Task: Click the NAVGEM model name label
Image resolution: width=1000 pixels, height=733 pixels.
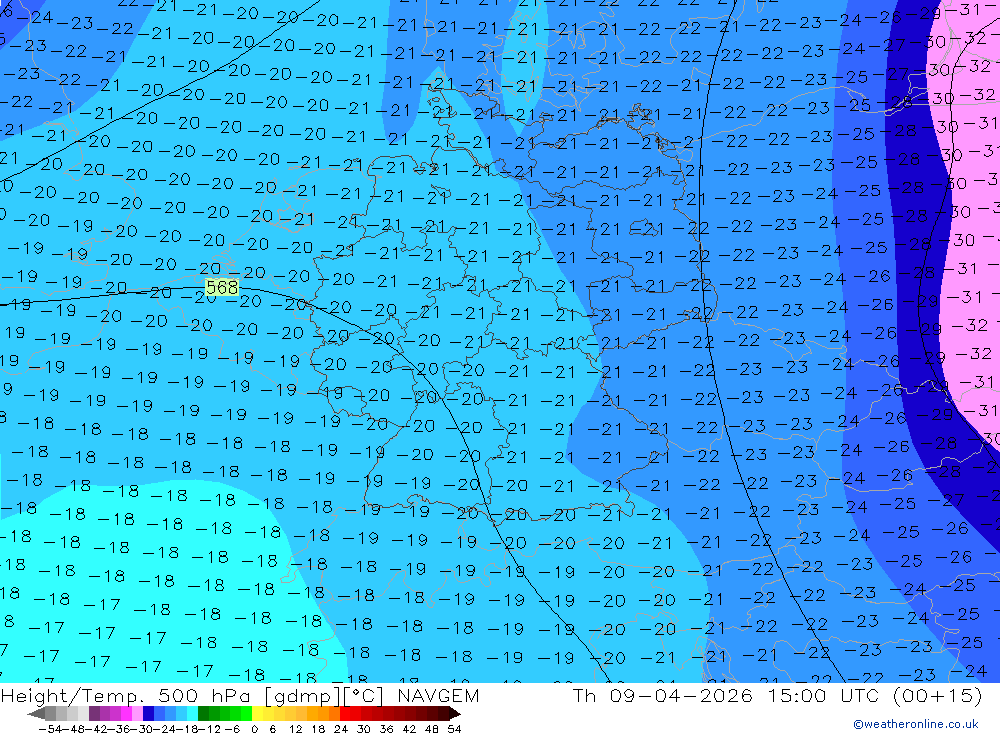Action: click(x=438, y=695)
